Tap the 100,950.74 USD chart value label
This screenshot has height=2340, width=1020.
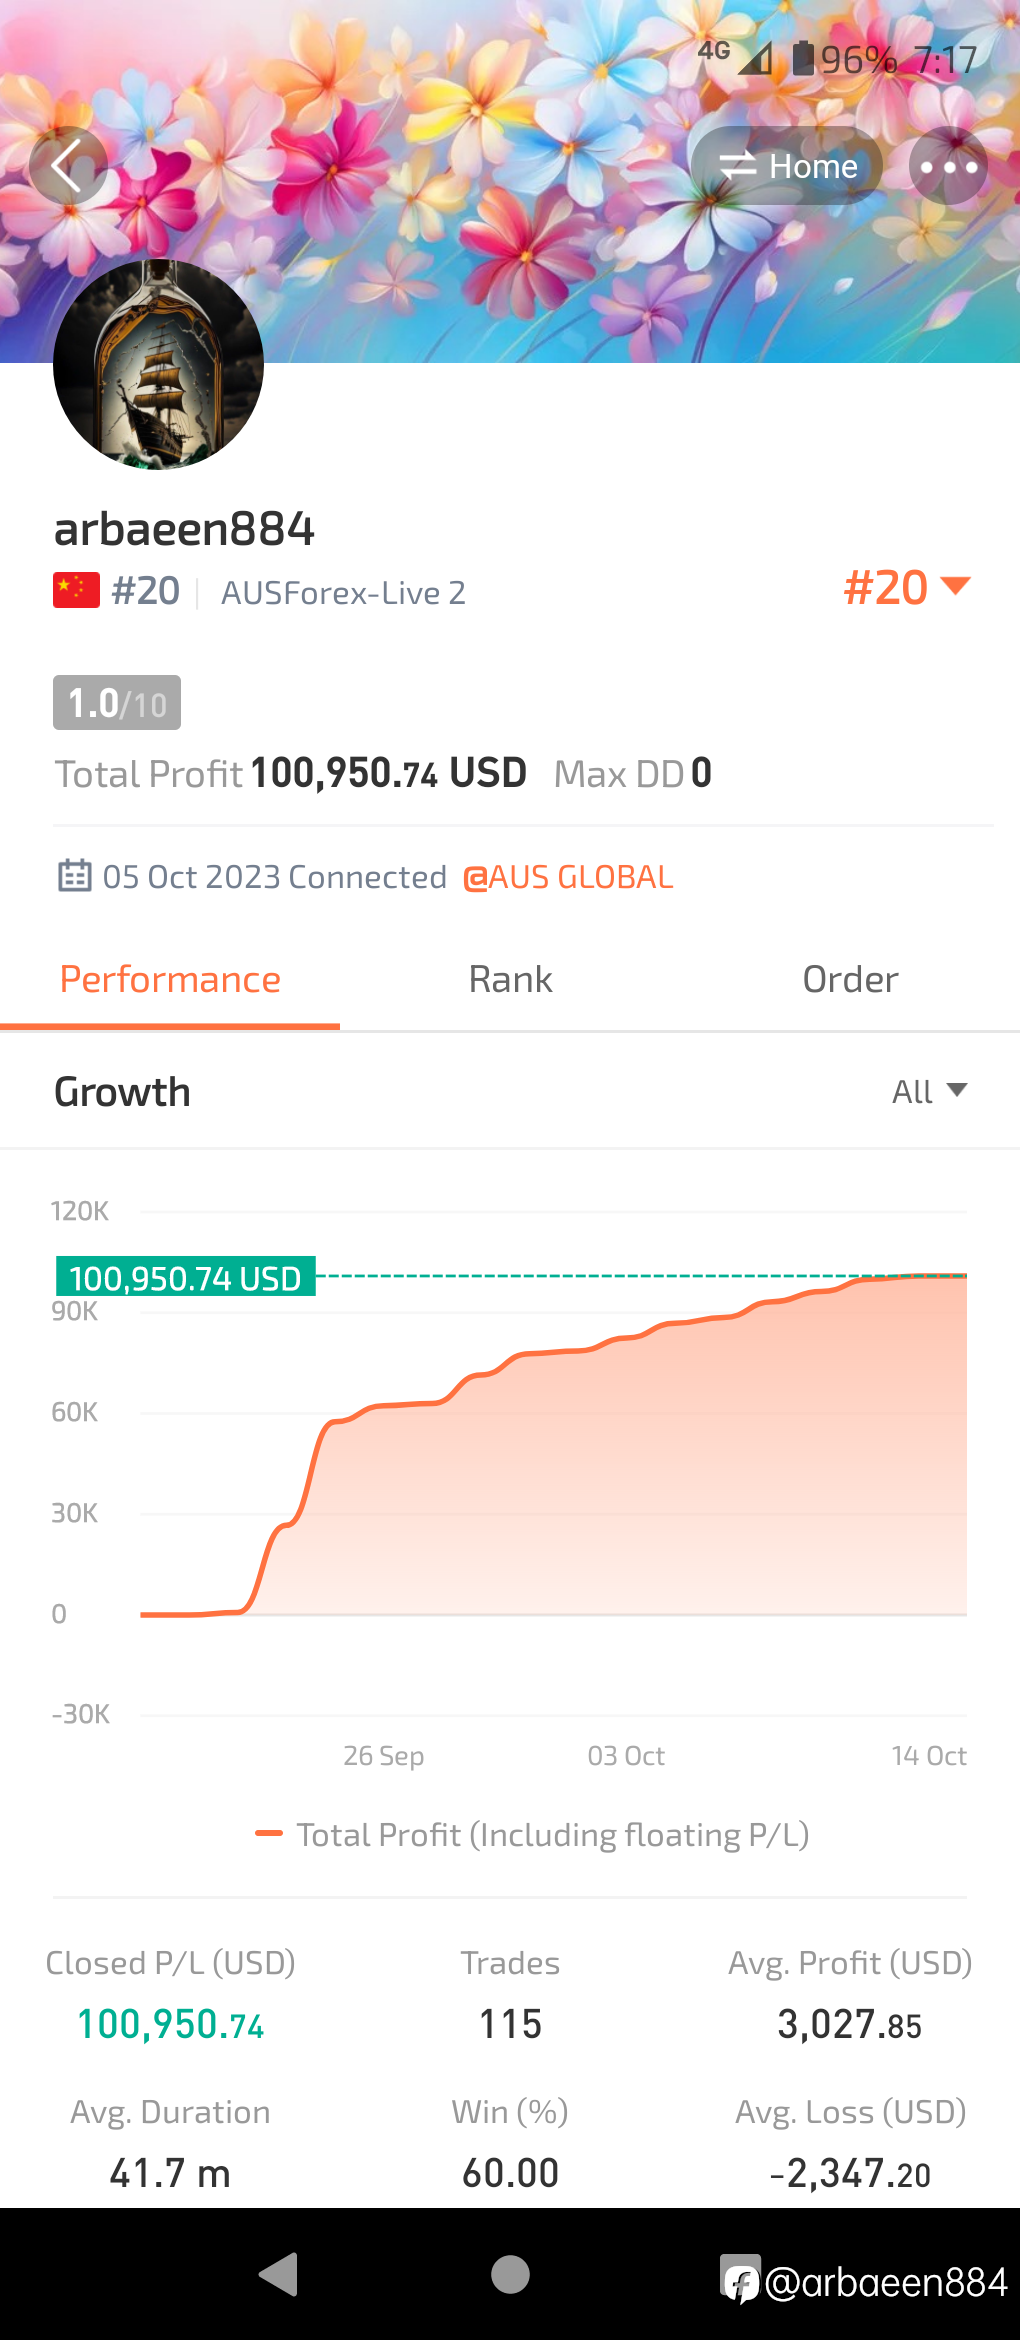pos(186,1277)
